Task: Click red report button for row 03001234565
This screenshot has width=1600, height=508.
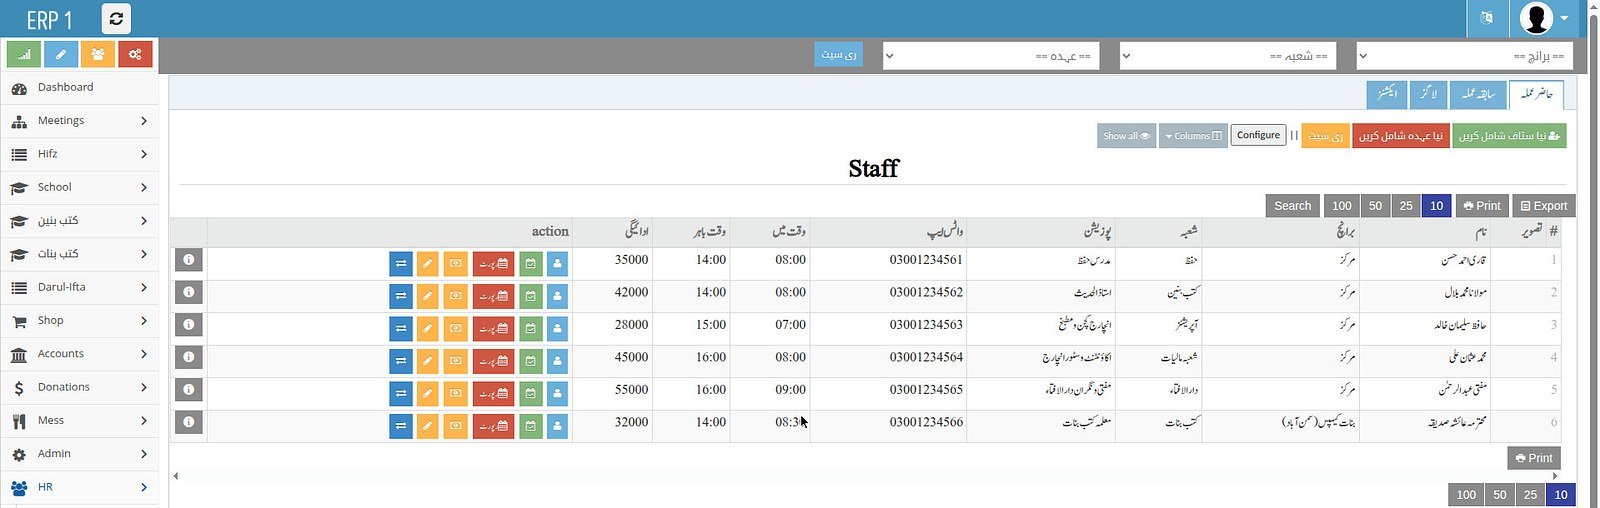Action: pyautogui.click(x=493, y=393)
